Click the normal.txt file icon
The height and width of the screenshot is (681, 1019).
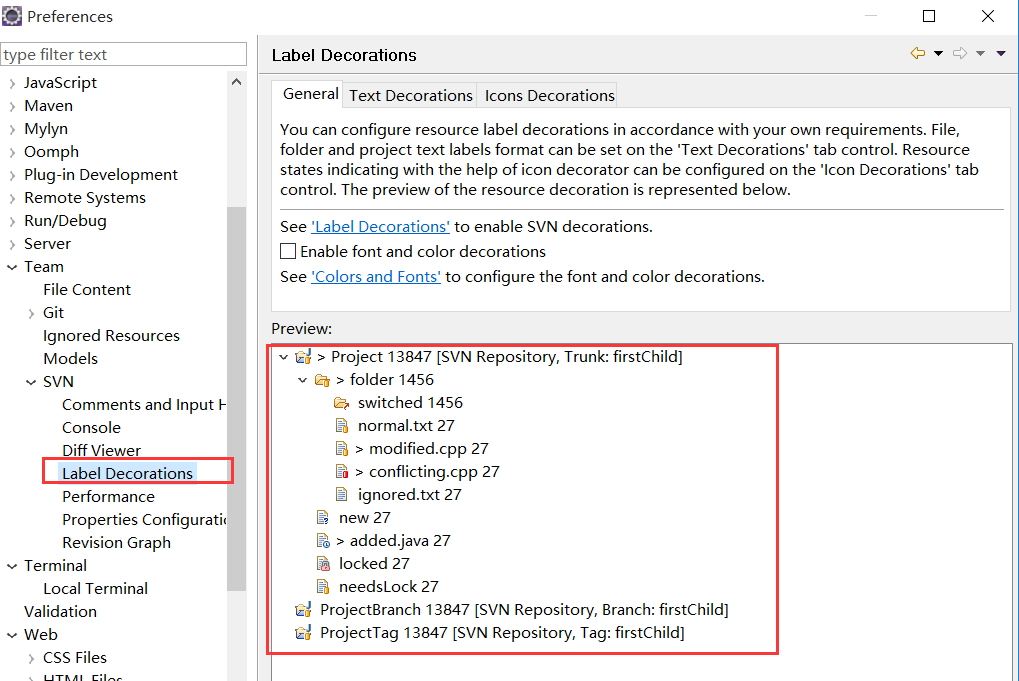(342, 426)
